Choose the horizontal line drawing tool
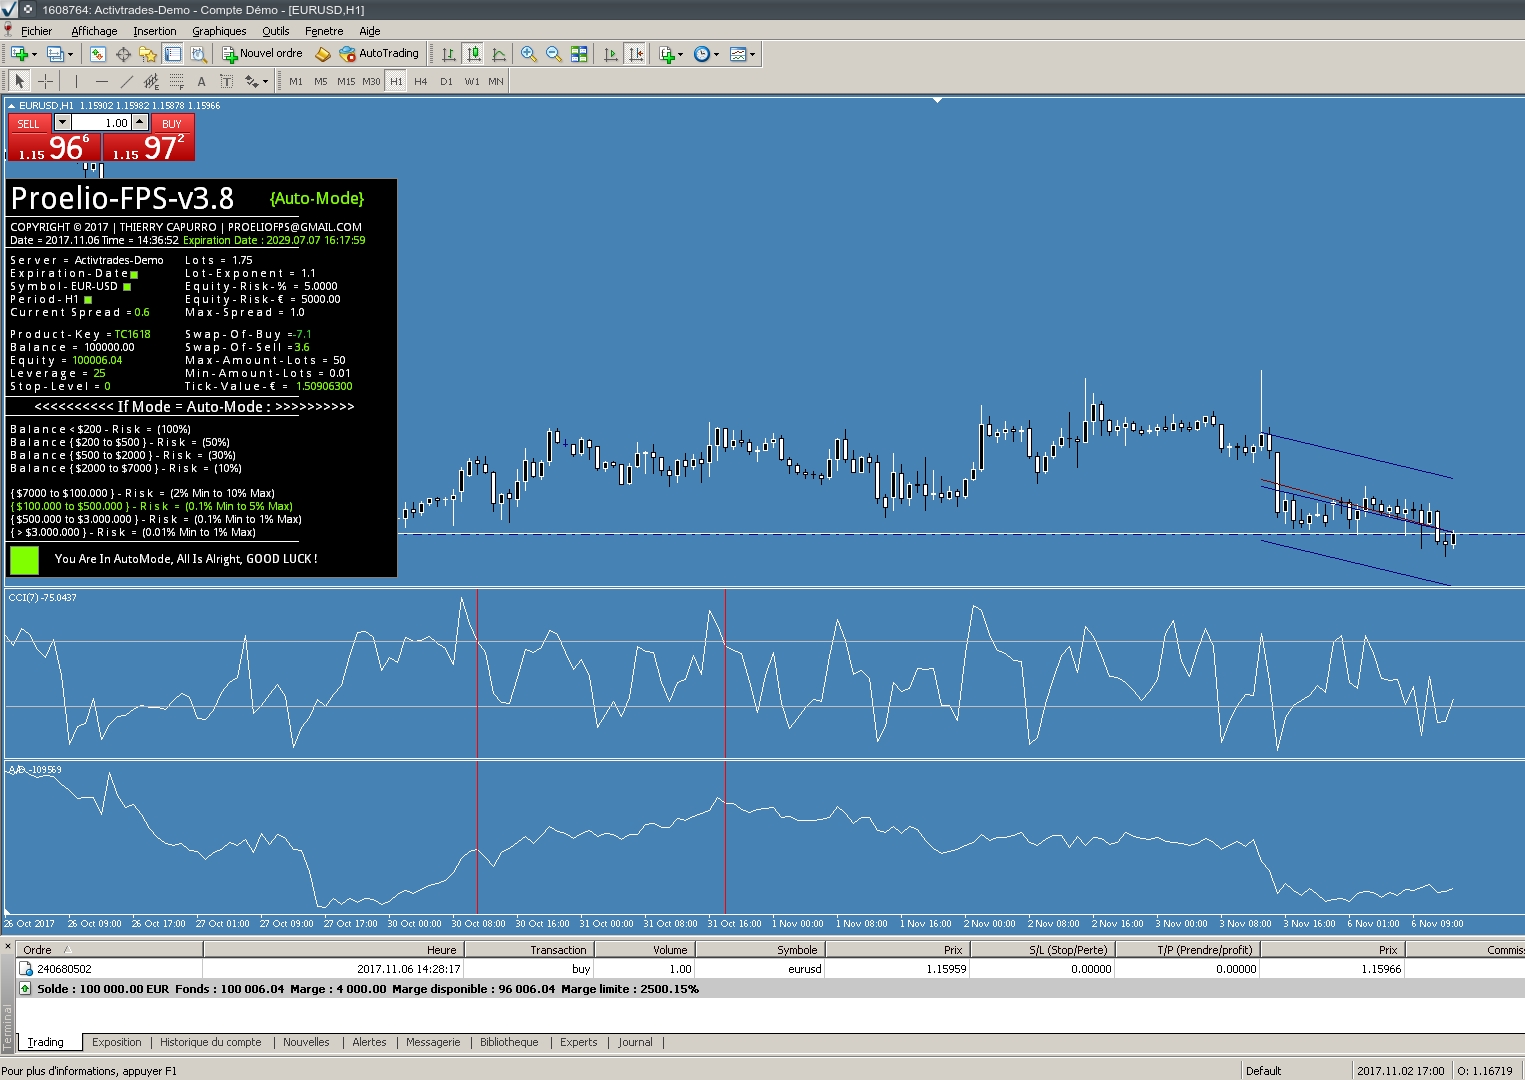 (101, 81)
